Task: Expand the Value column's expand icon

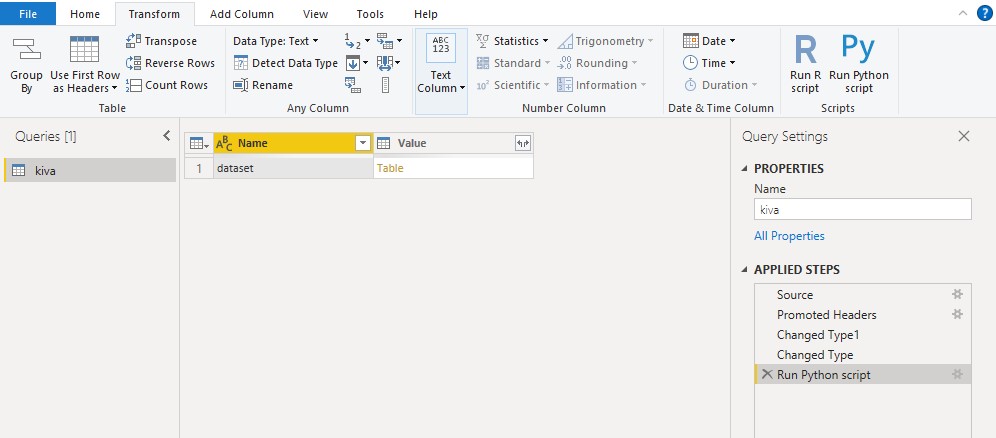Action: click(x=522, y=143)
